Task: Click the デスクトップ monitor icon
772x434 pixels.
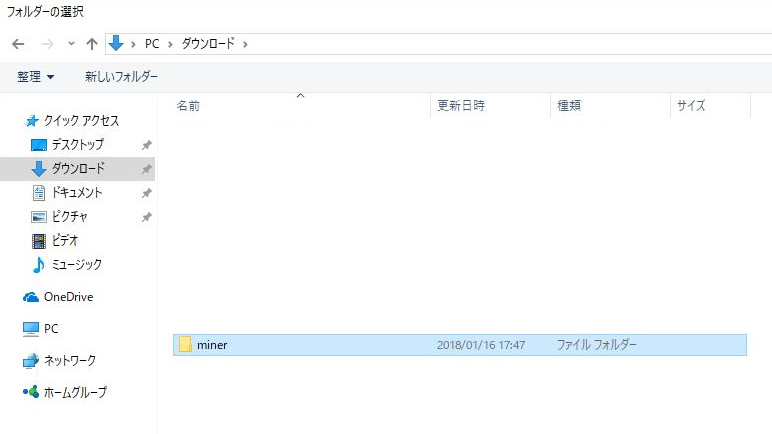Action: [x=39, y=145]
